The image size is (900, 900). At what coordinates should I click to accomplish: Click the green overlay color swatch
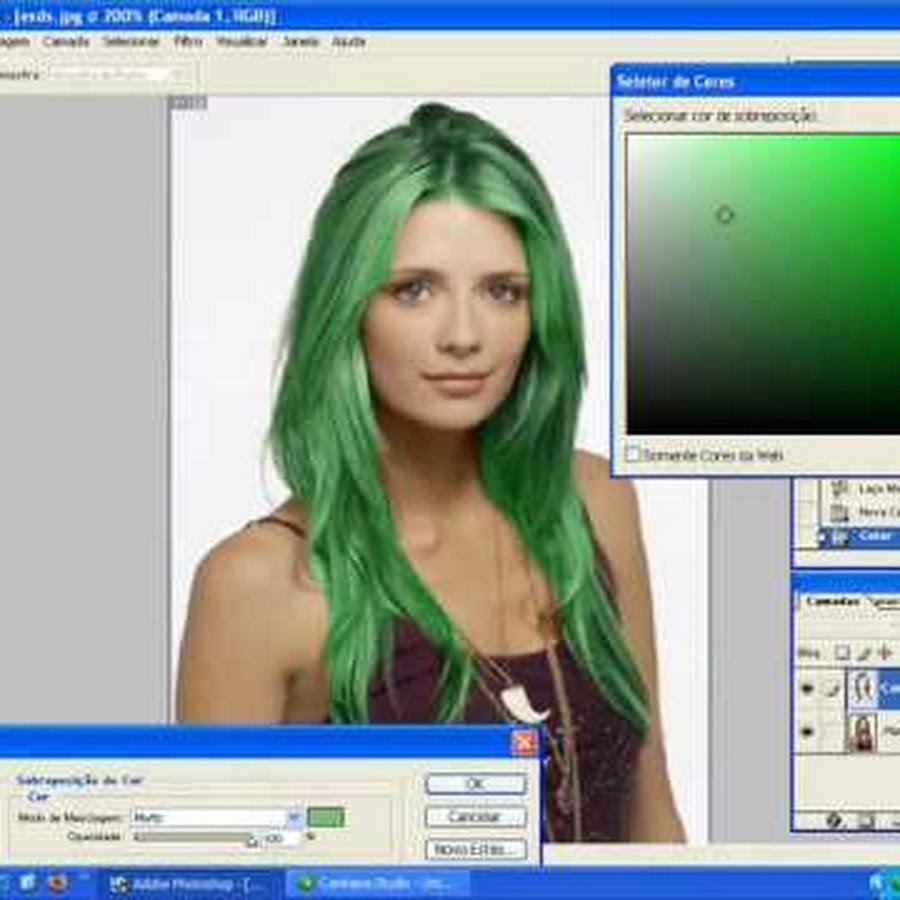pyautogui.click(x=326, y=817)
